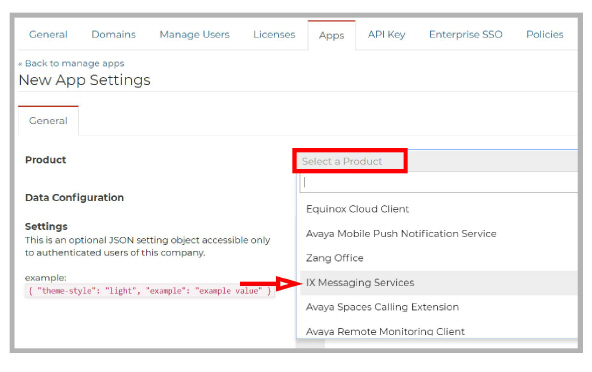Focus the product search input field
592x372 pixels.
click(439, 183)
